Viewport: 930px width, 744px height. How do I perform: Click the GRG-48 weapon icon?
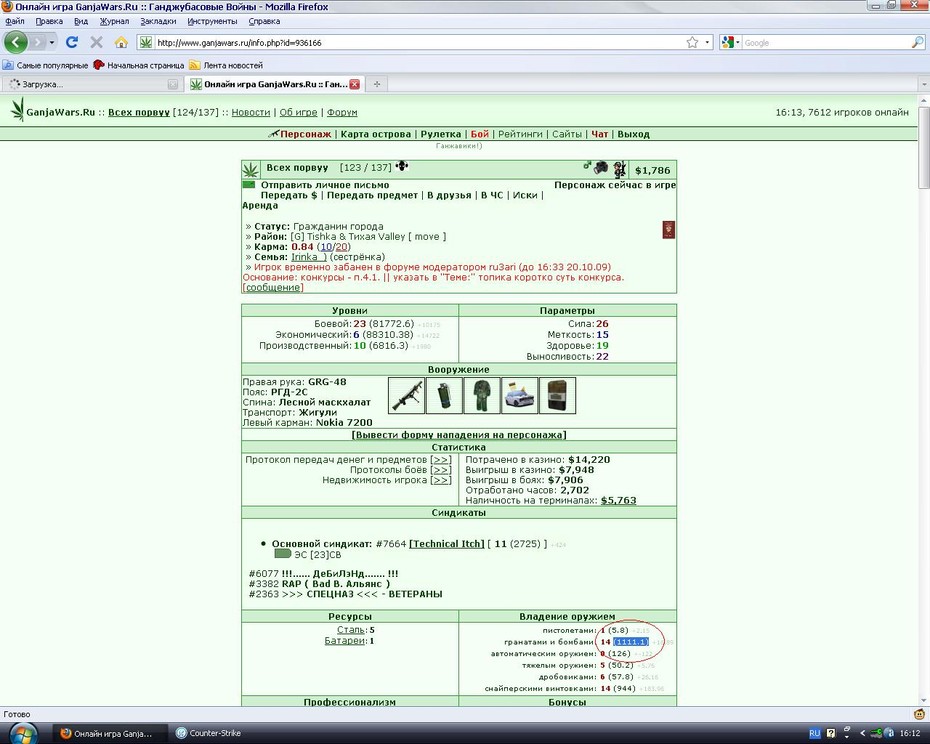pos(407,396)
